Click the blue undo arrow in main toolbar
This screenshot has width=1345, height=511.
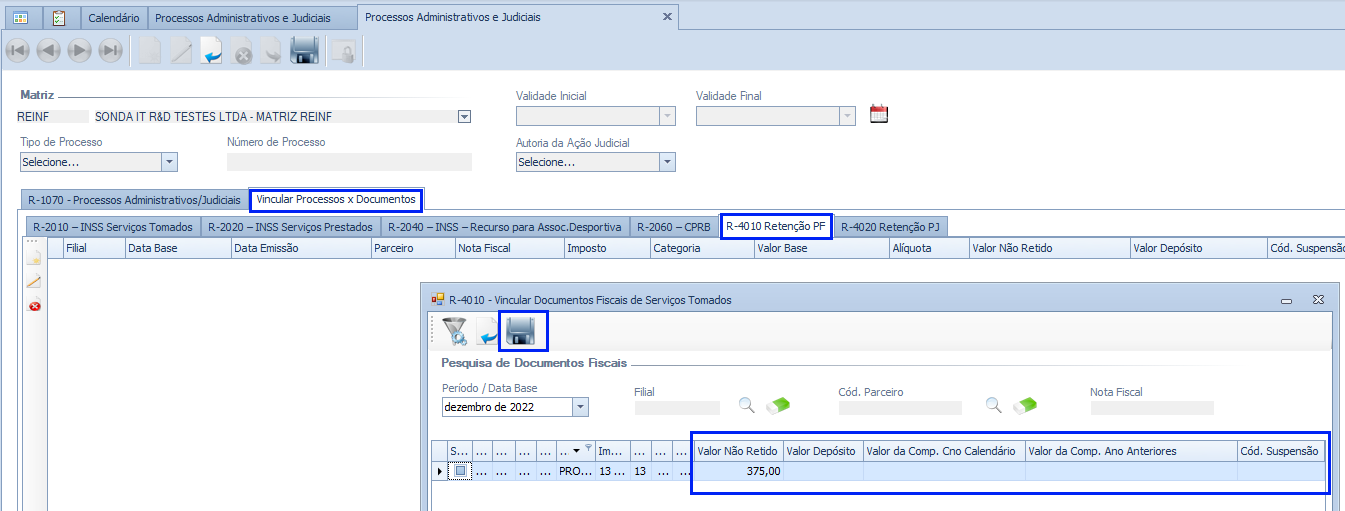pos(212,51)
